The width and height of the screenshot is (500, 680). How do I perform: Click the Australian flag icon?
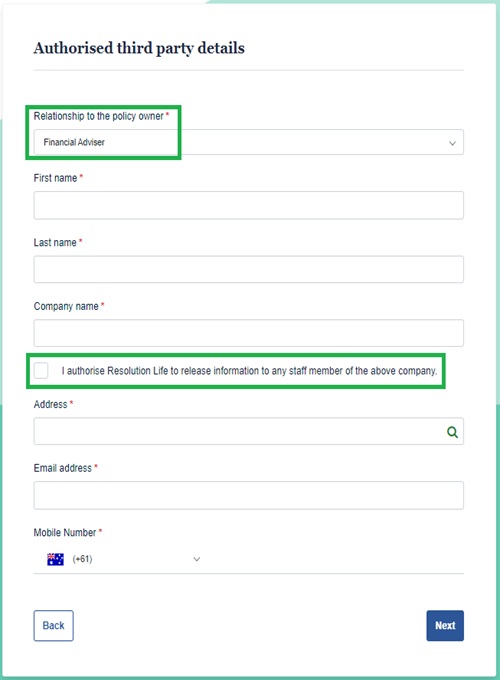coord(56,559)
